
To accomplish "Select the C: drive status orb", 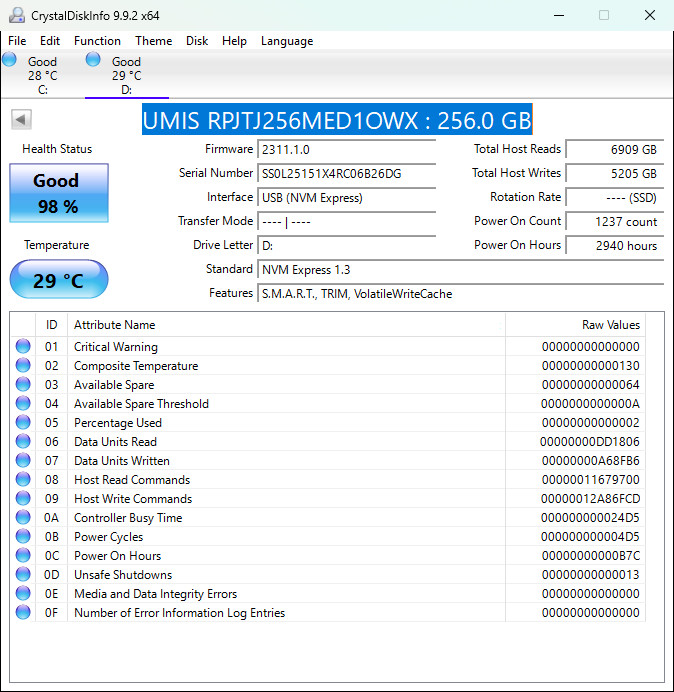I will point(9,59).
